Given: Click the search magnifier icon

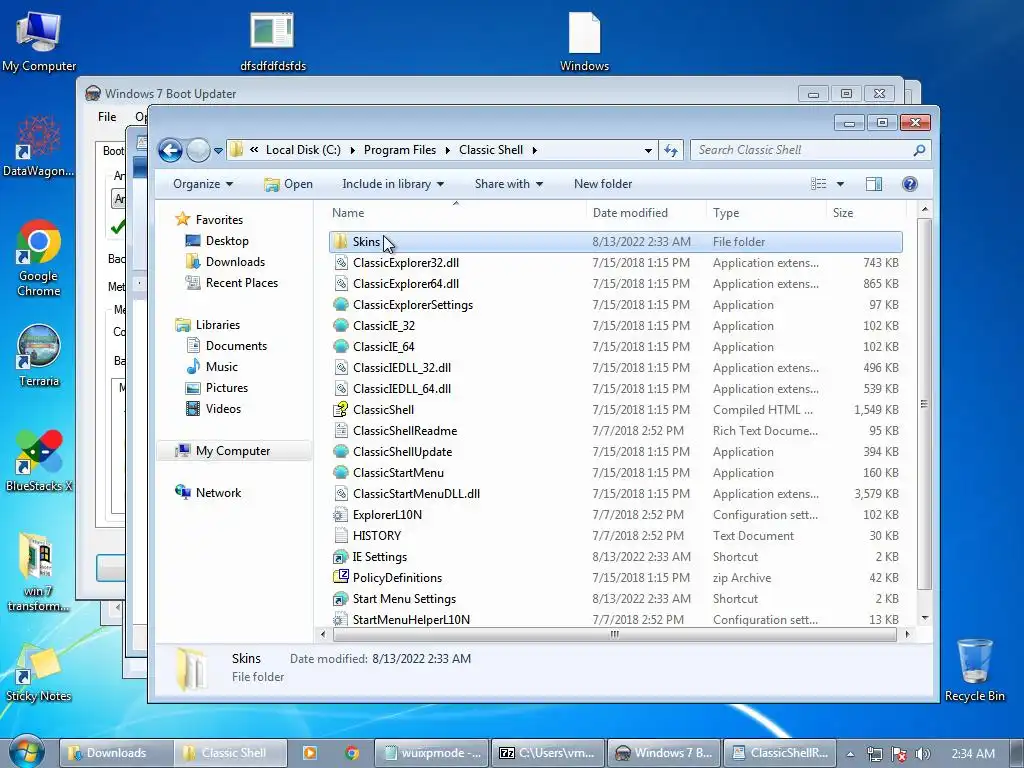Looking at the screenshot, I should point(920,150).
